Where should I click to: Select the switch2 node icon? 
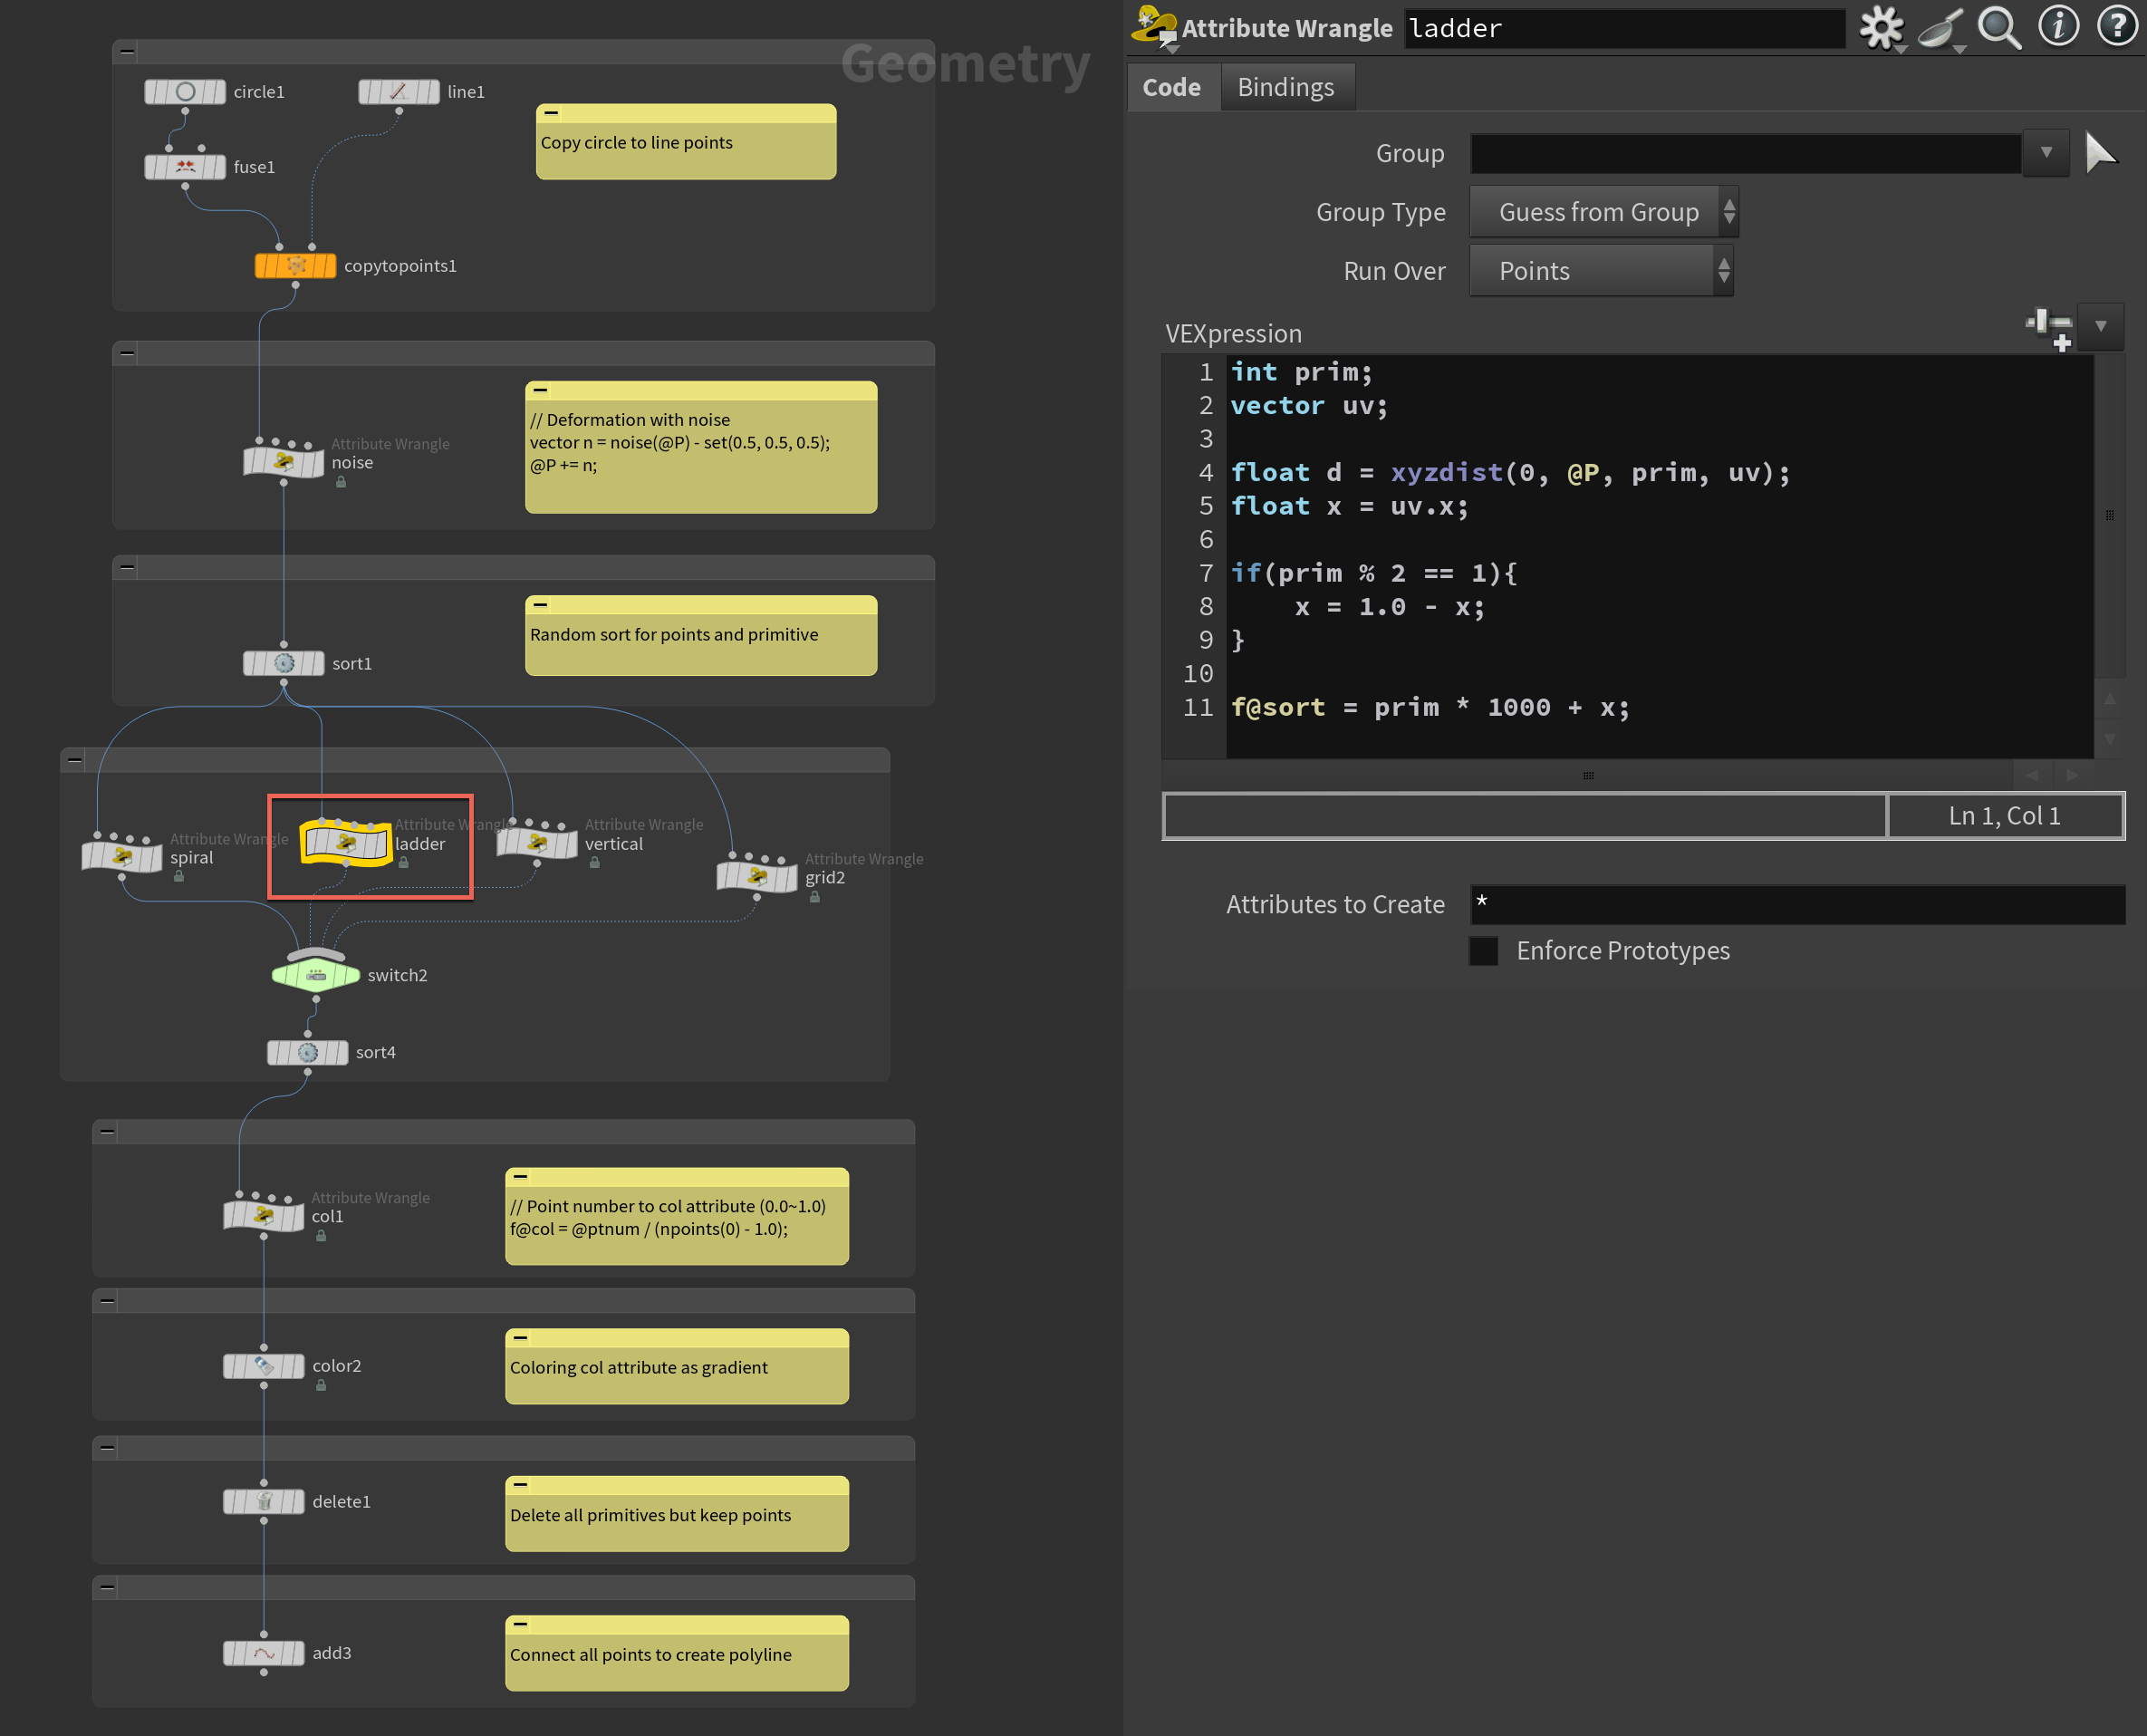point(315,975)
